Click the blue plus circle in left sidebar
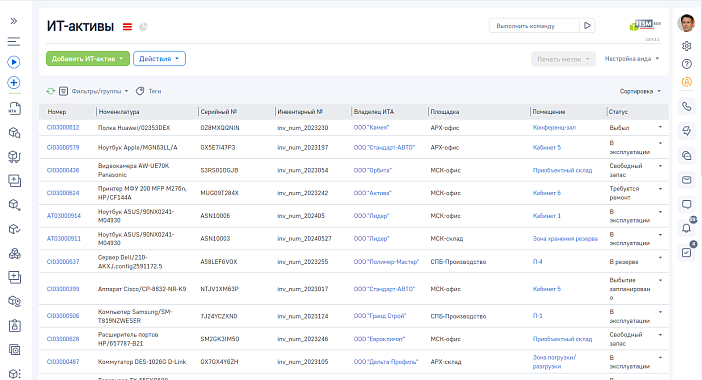The height and width of the screenshot is (380, 702). click(x=14, y=83)
